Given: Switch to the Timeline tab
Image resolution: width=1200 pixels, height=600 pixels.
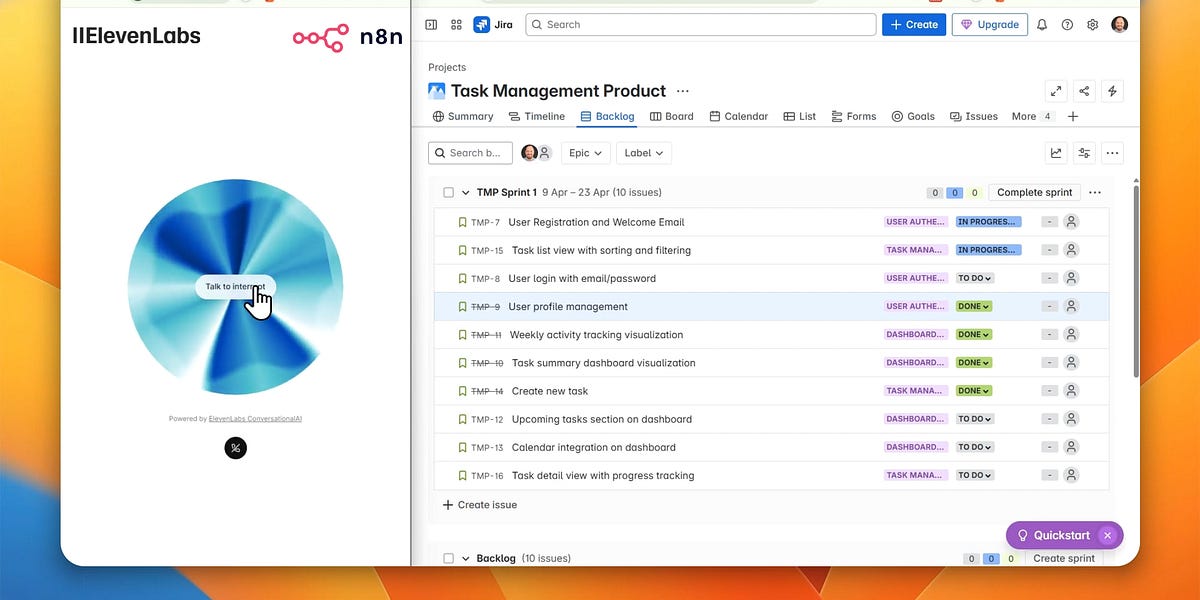Looking at the screenshot, I should [x=537, y=116].
